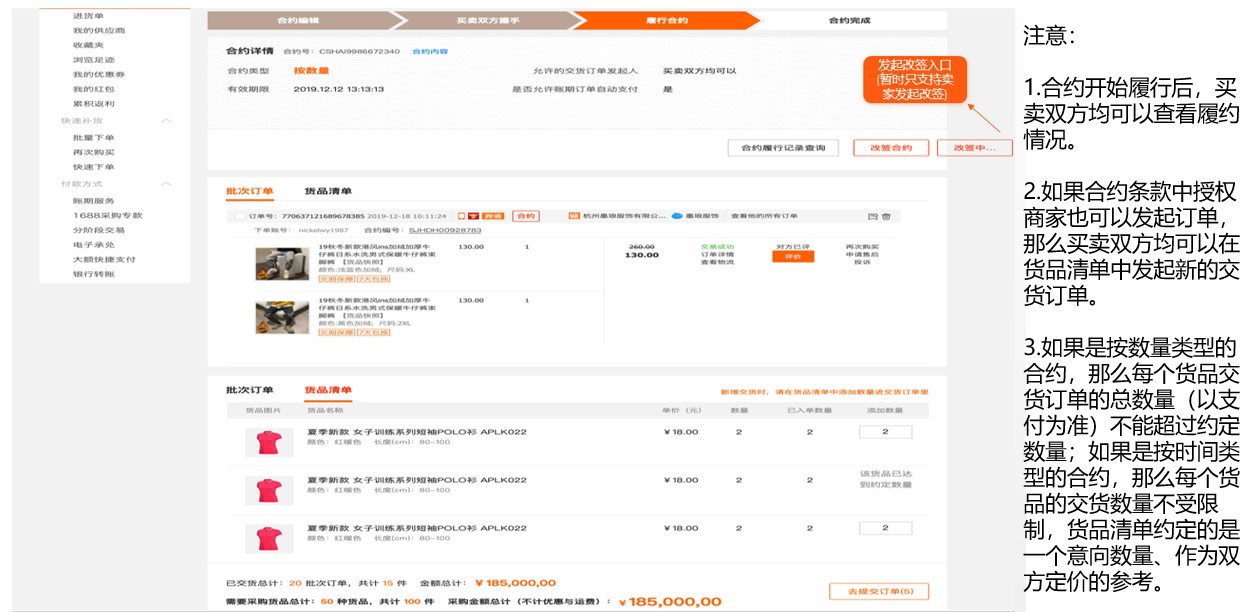Screen dimensions: 1255x612
Task: Click the blue 墨琅服饰 chat icon
Action: (676, 216)
